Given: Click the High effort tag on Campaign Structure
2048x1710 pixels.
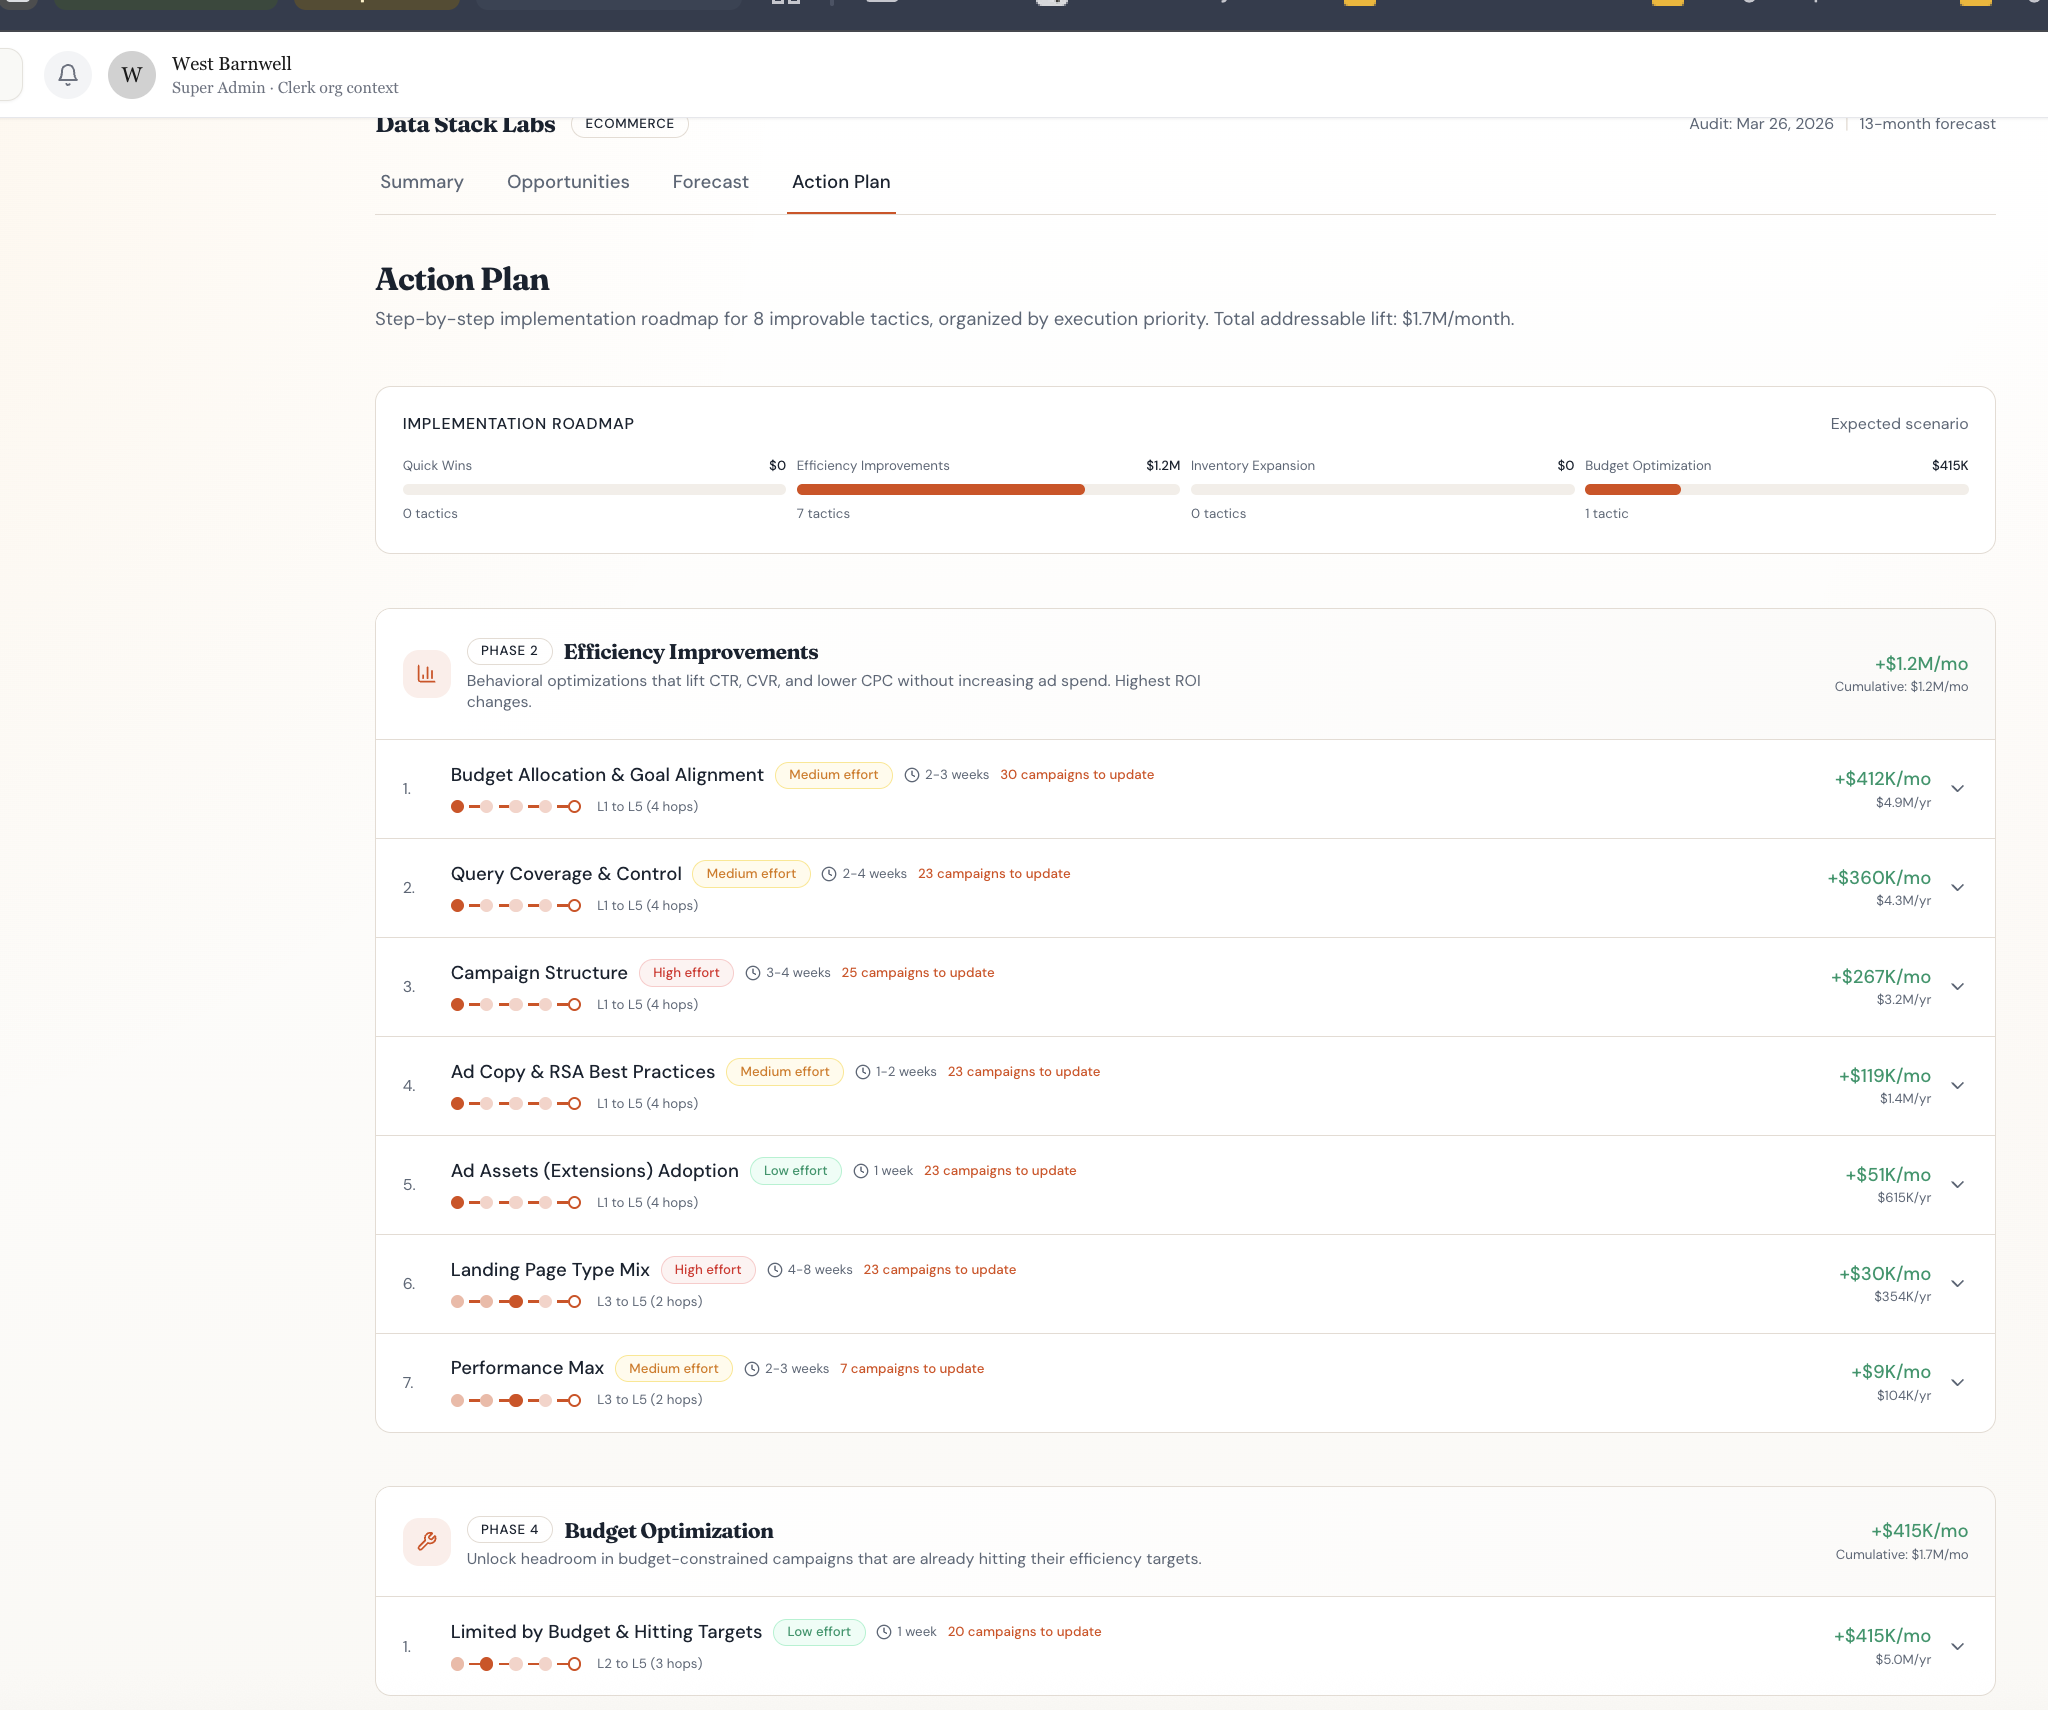Looking at the screenshot, I should pos(686,973).
